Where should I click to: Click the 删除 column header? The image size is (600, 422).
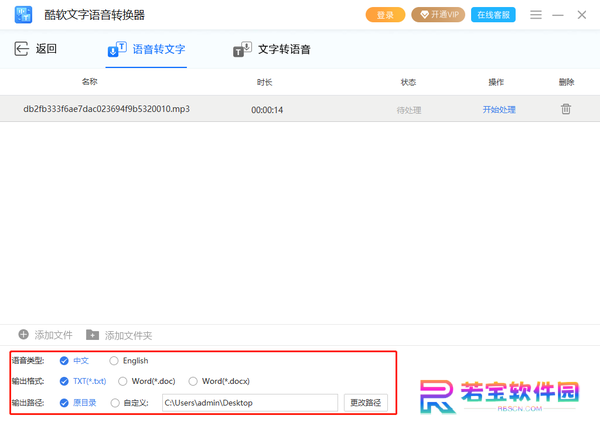coord(566,82)
